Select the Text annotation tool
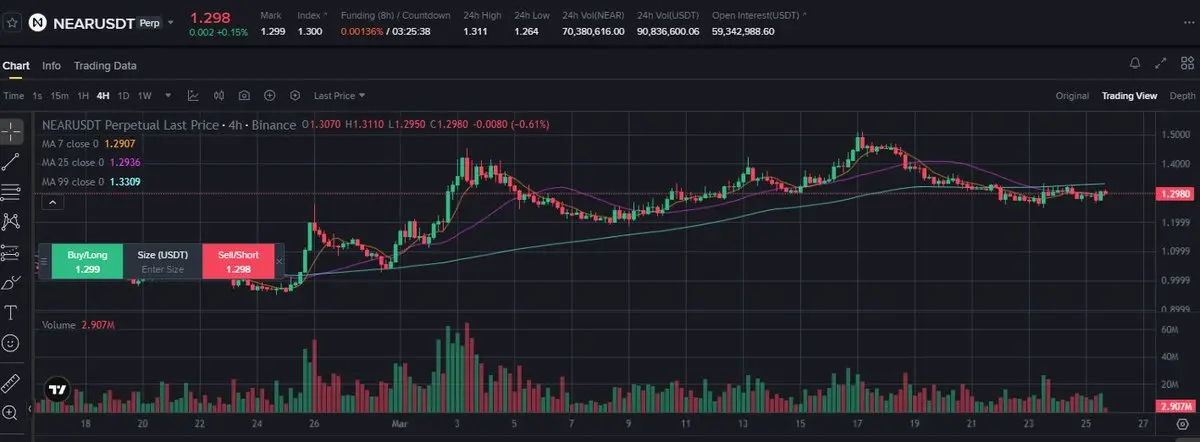Screen dimensions: 1200x442 click(11, 312)
